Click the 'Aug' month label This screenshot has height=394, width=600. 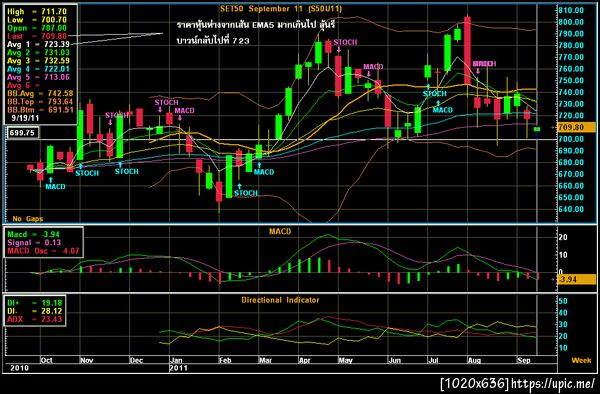pyautogui.click(x=474, y=360)
